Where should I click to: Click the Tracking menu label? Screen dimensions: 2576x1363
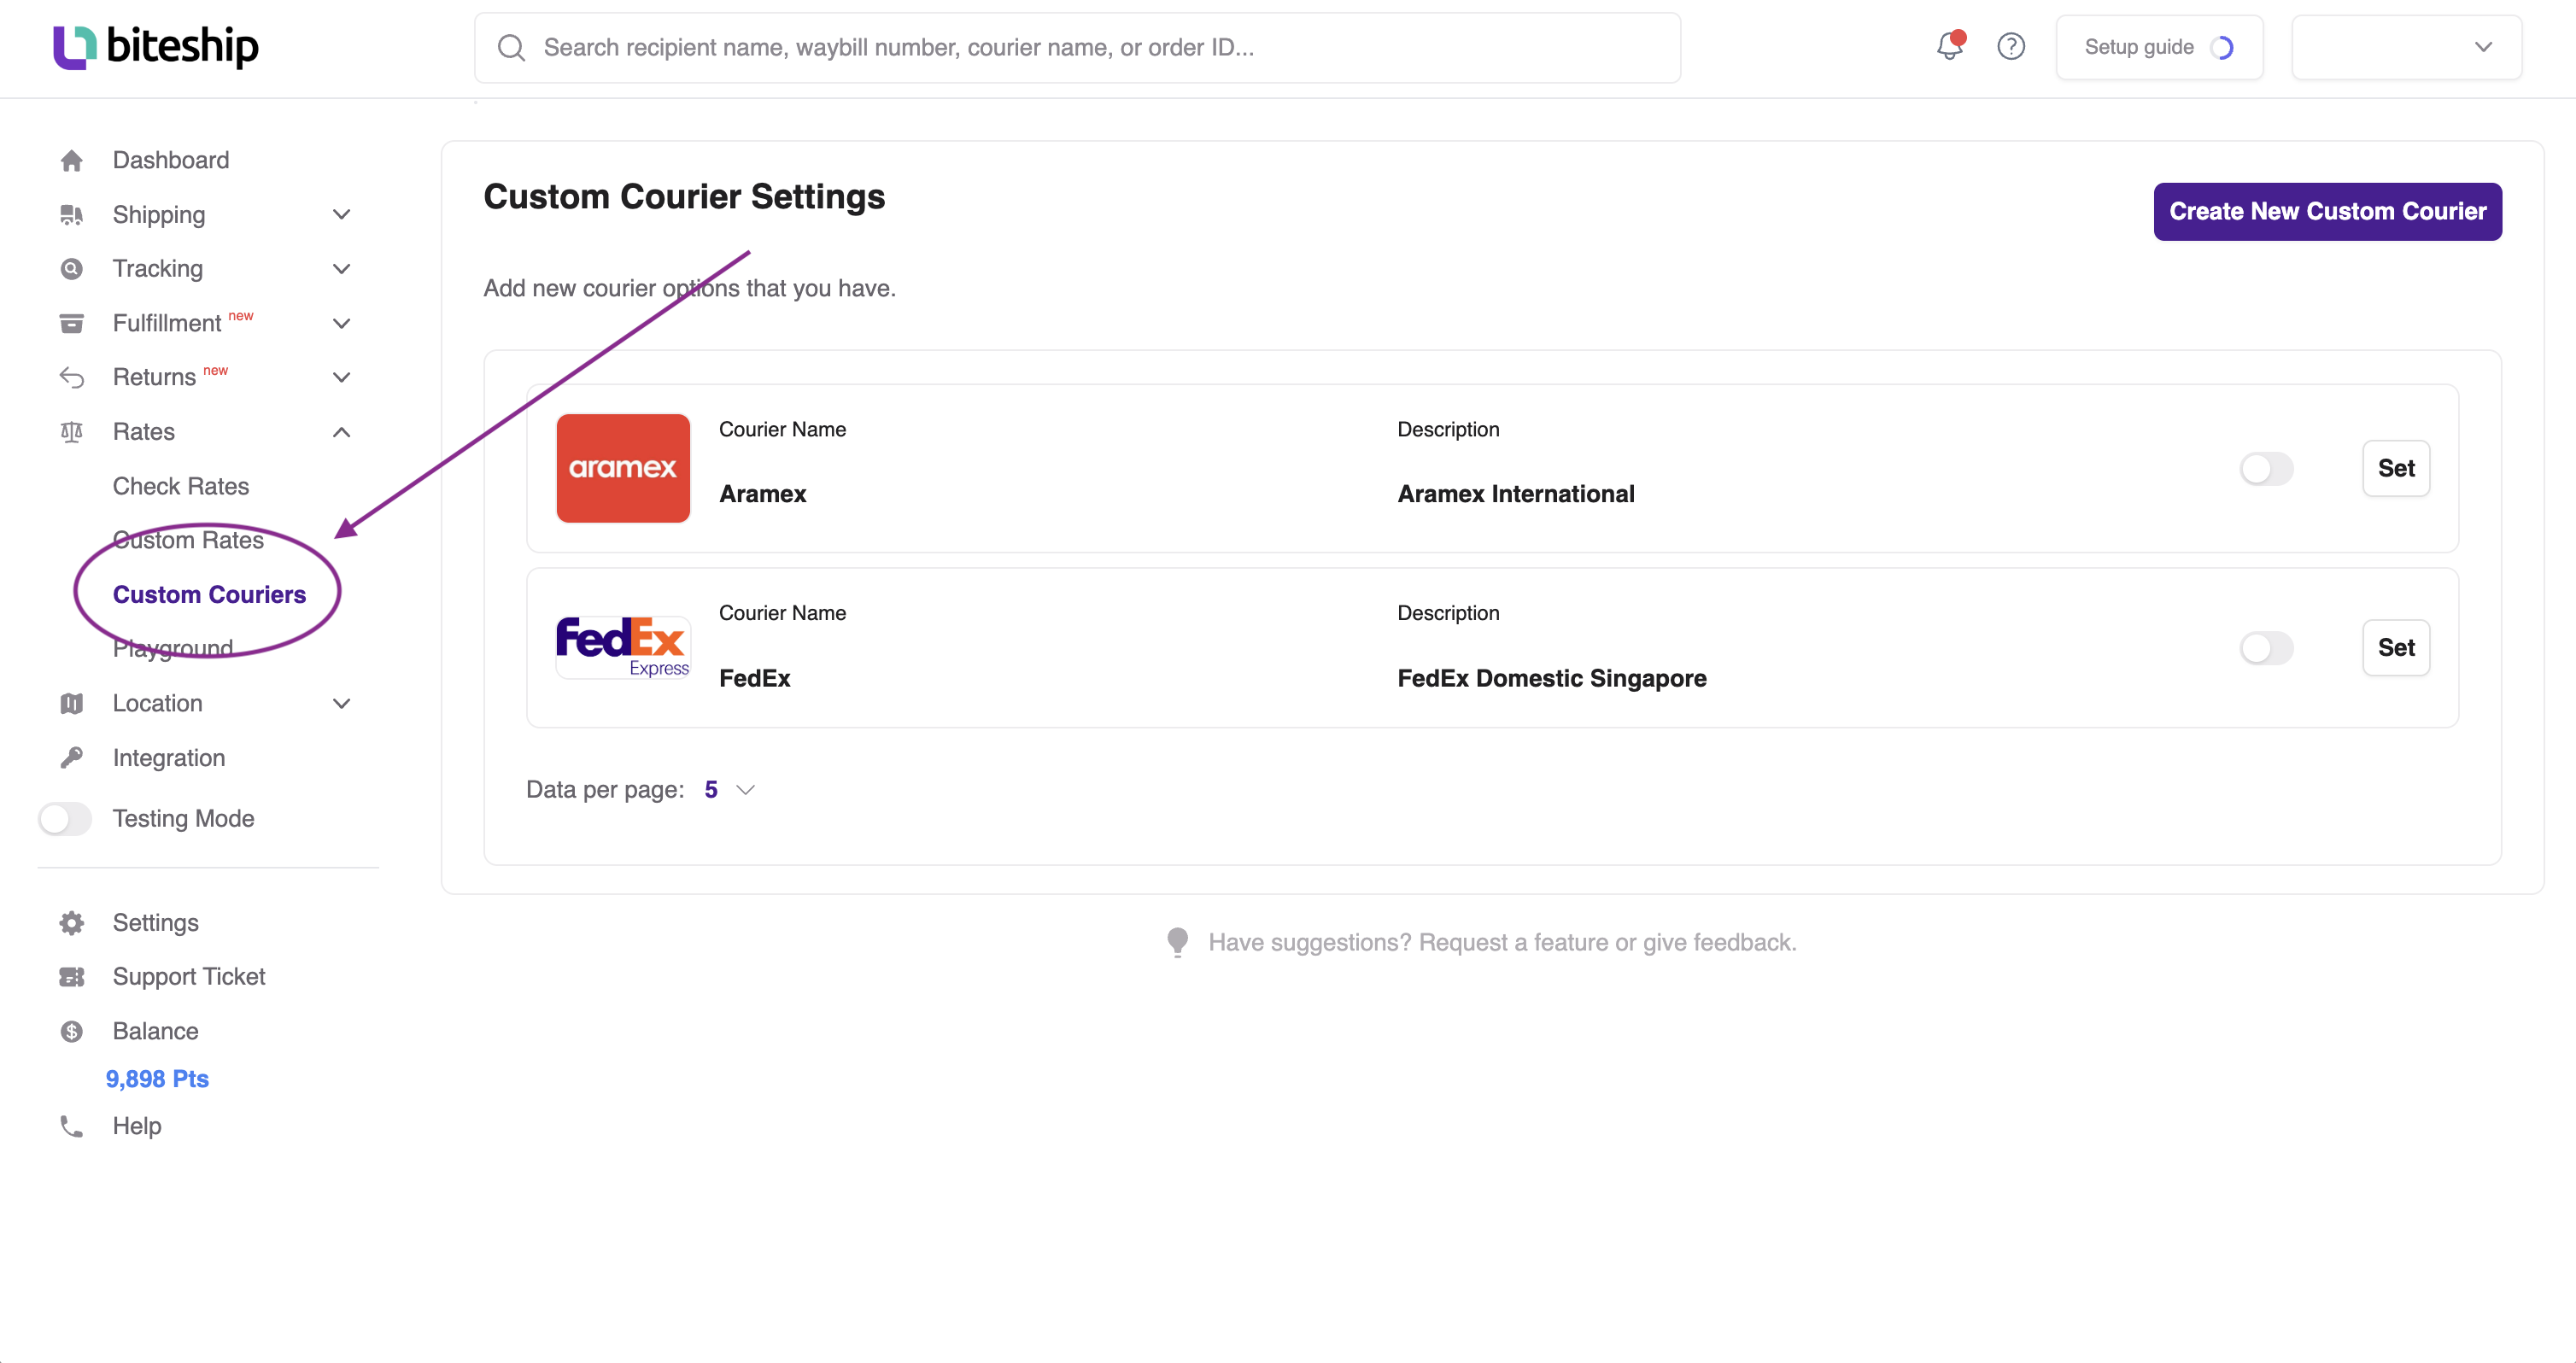point(157,269)
